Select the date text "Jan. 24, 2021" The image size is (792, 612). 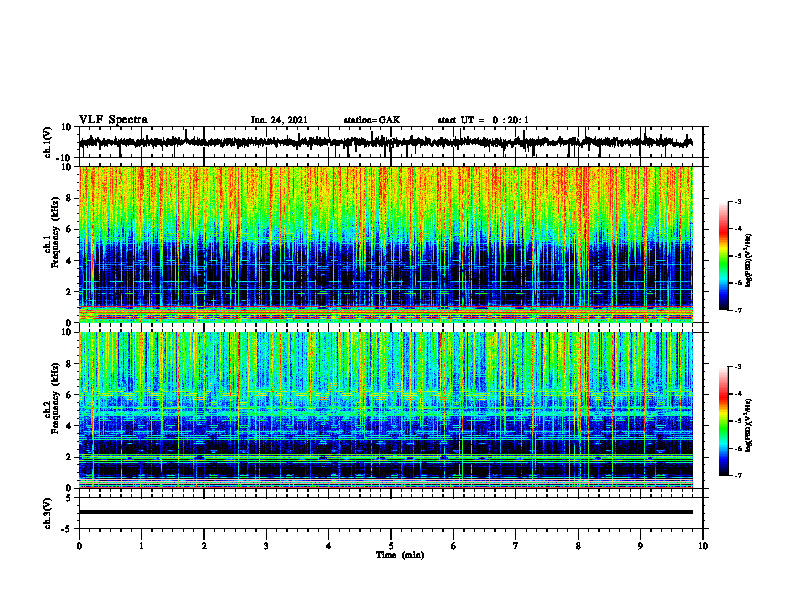pos(279,120)
